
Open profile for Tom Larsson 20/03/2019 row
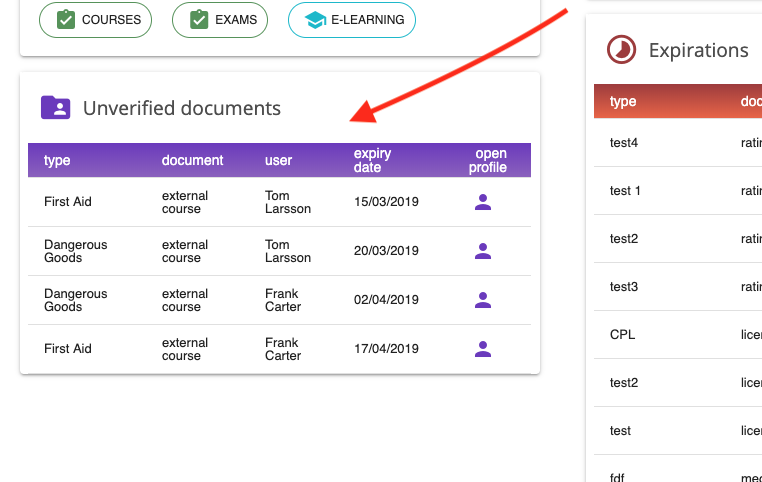point(483,251)
